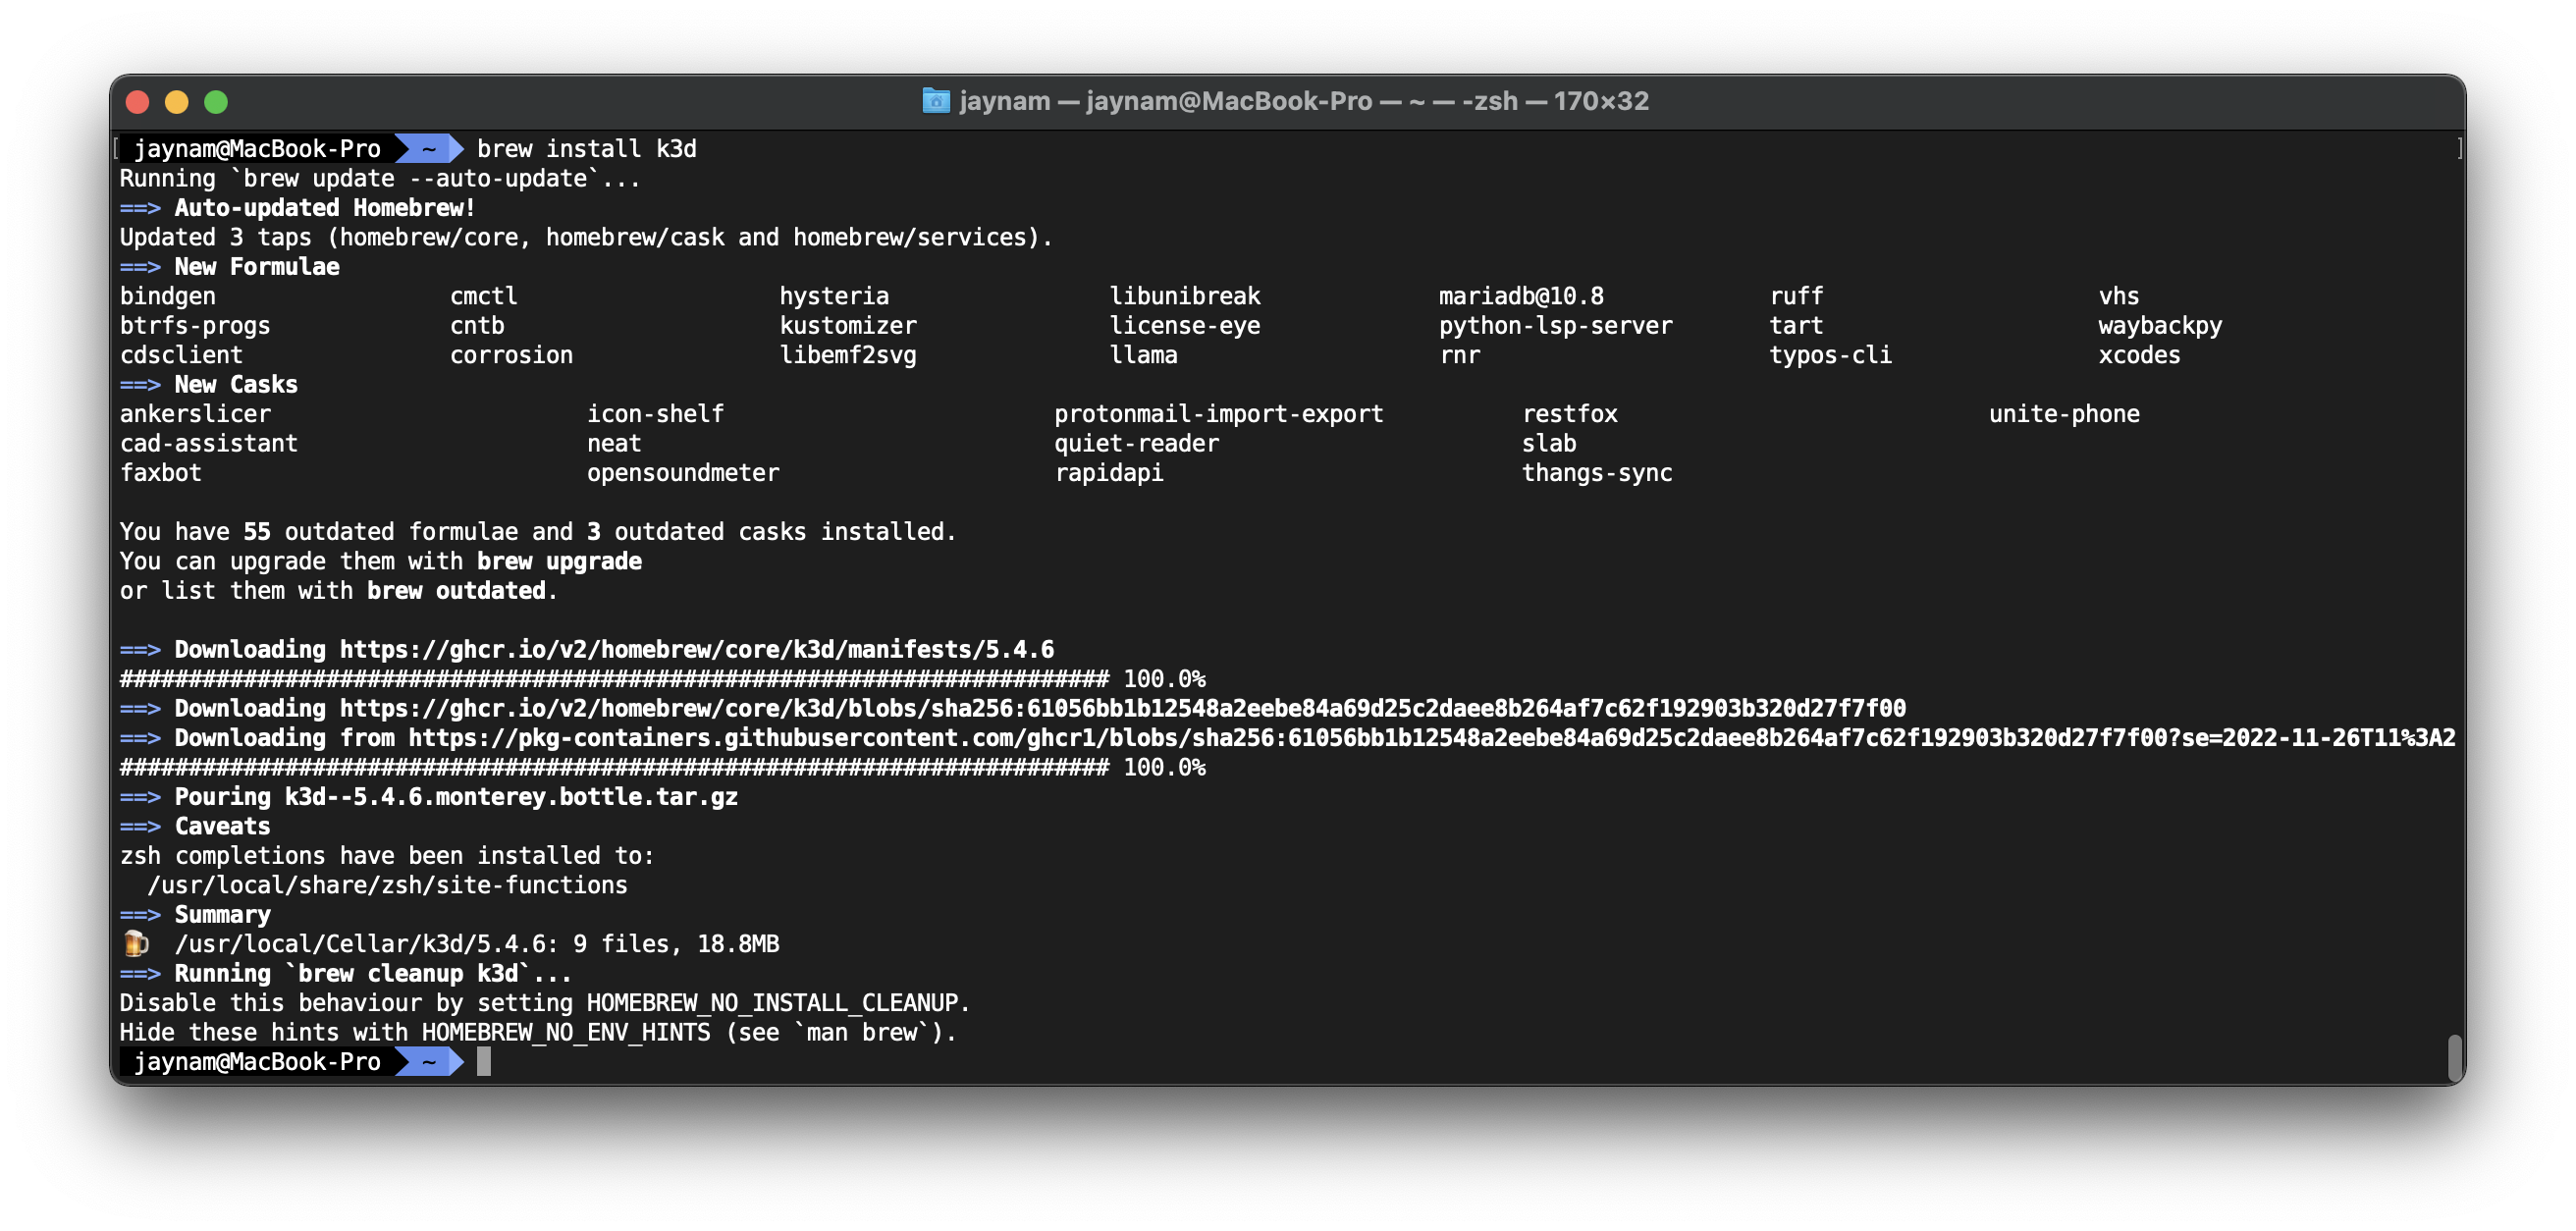Click bold 'brew upgrade' command text
Image resolution: width=2576 pixels, height=1231 pixels.
(x=559, y=561)
